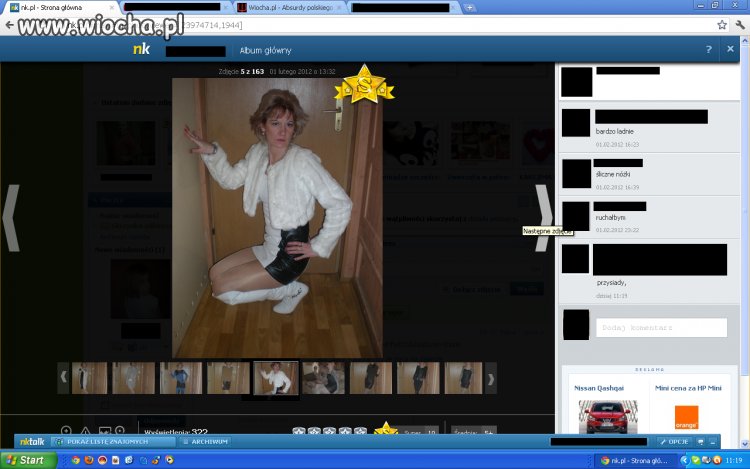Open gallery help with the question mark
The image size is (750, 469).
(709, 49)
